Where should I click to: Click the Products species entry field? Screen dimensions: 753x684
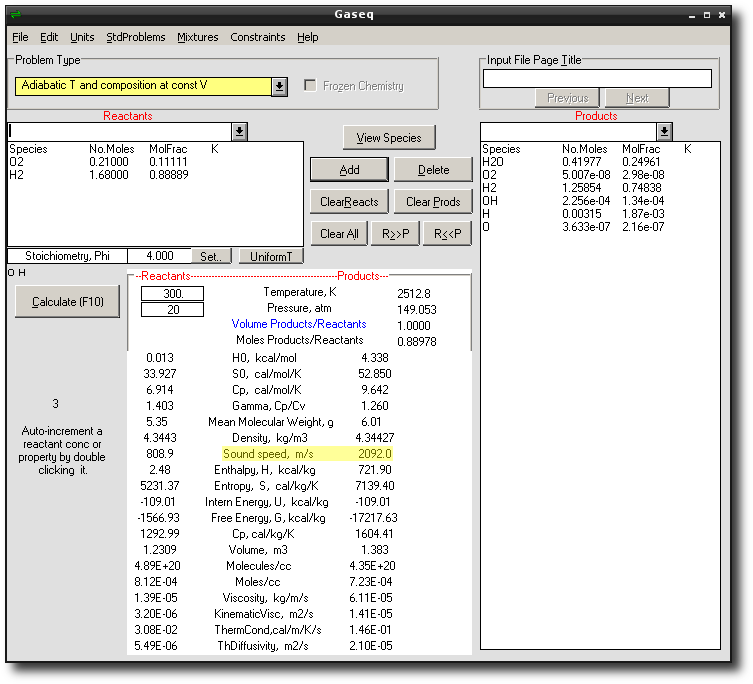tap(569, 131)
